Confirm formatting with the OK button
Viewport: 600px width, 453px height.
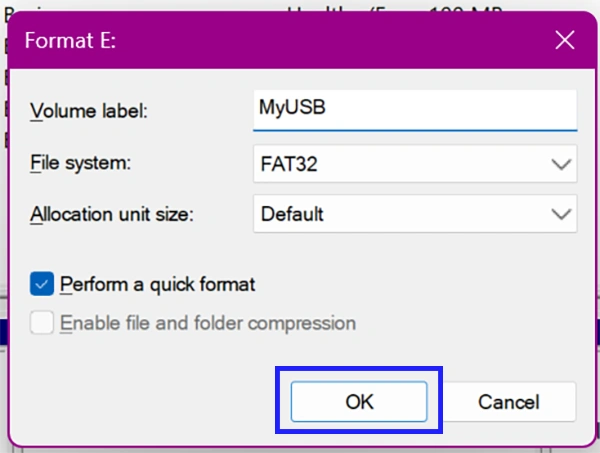point(359,401)
